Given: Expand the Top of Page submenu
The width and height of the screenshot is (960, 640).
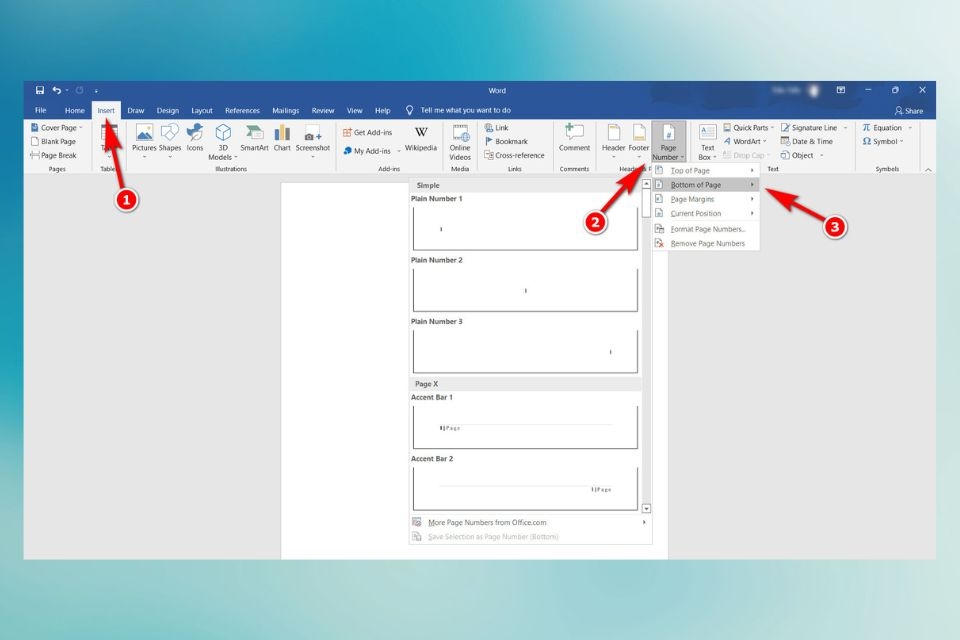Looking at the screenshot, I should (x=705, y=170).
